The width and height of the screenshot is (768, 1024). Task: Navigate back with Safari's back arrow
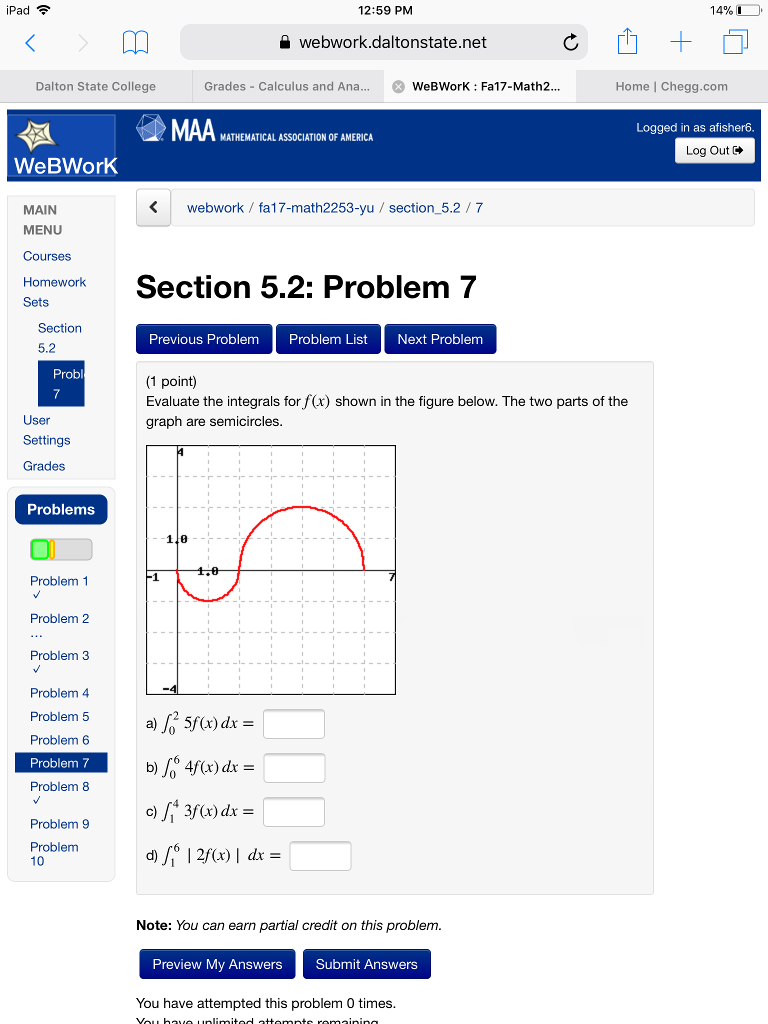(30, 42)
